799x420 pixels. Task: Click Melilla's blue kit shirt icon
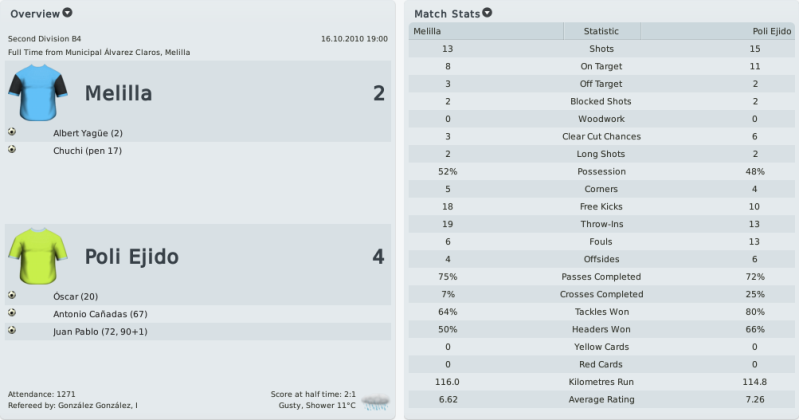click(38, 92)
